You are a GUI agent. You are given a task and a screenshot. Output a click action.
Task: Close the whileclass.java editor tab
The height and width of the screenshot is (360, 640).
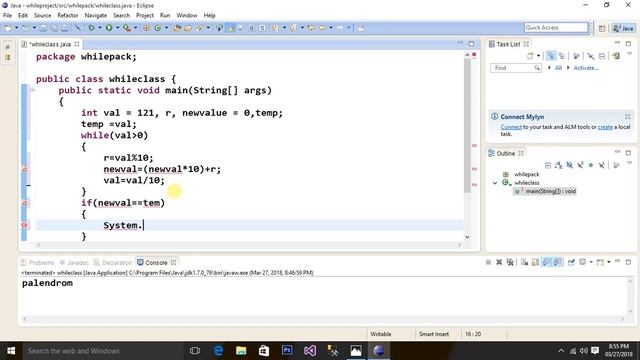coord(77,44)
